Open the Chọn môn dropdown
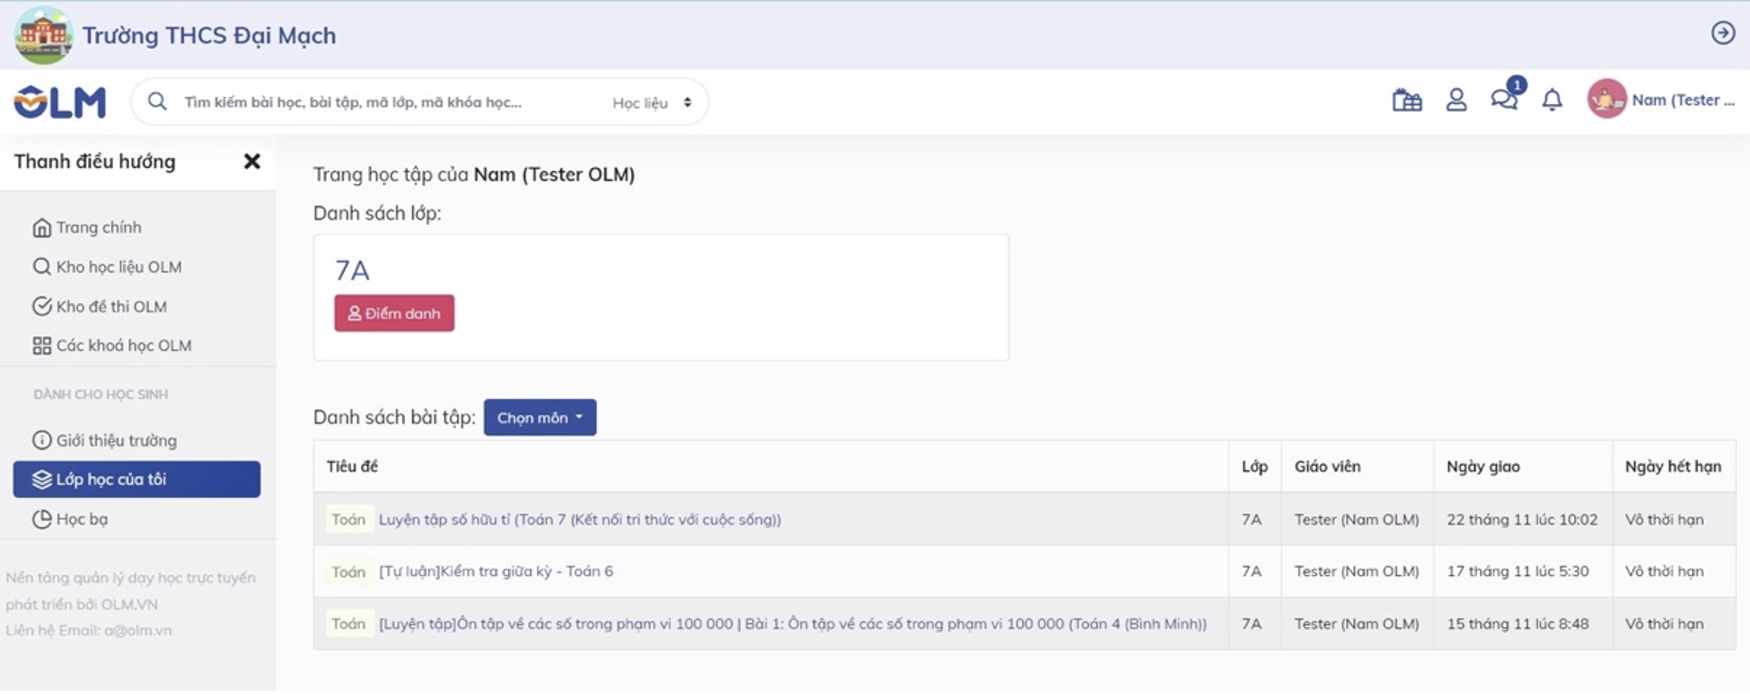This screenshot has width=1750, height=694. pos(540,418)
